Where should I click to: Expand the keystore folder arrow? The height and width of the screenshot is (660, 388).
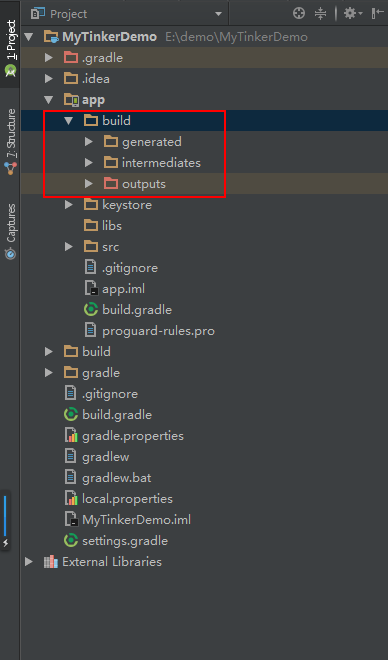(69, 205)
